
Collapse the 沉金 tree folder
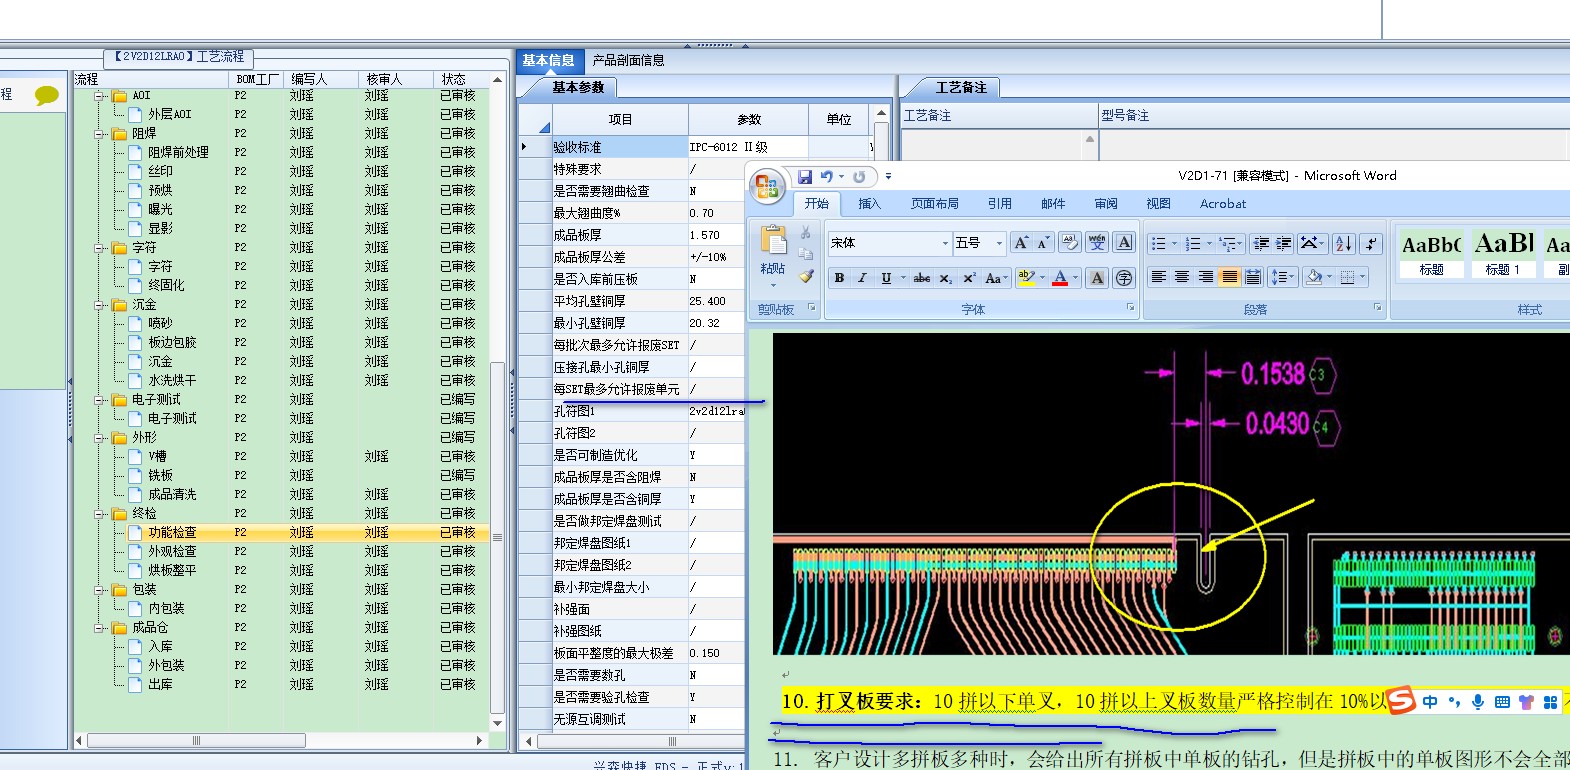point(100,304)
